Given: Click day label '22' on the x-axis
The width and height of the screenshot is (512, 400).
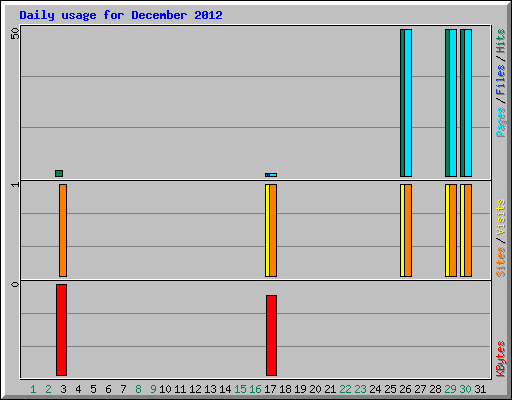Looking at the screenshot, I should click(345, 389).
